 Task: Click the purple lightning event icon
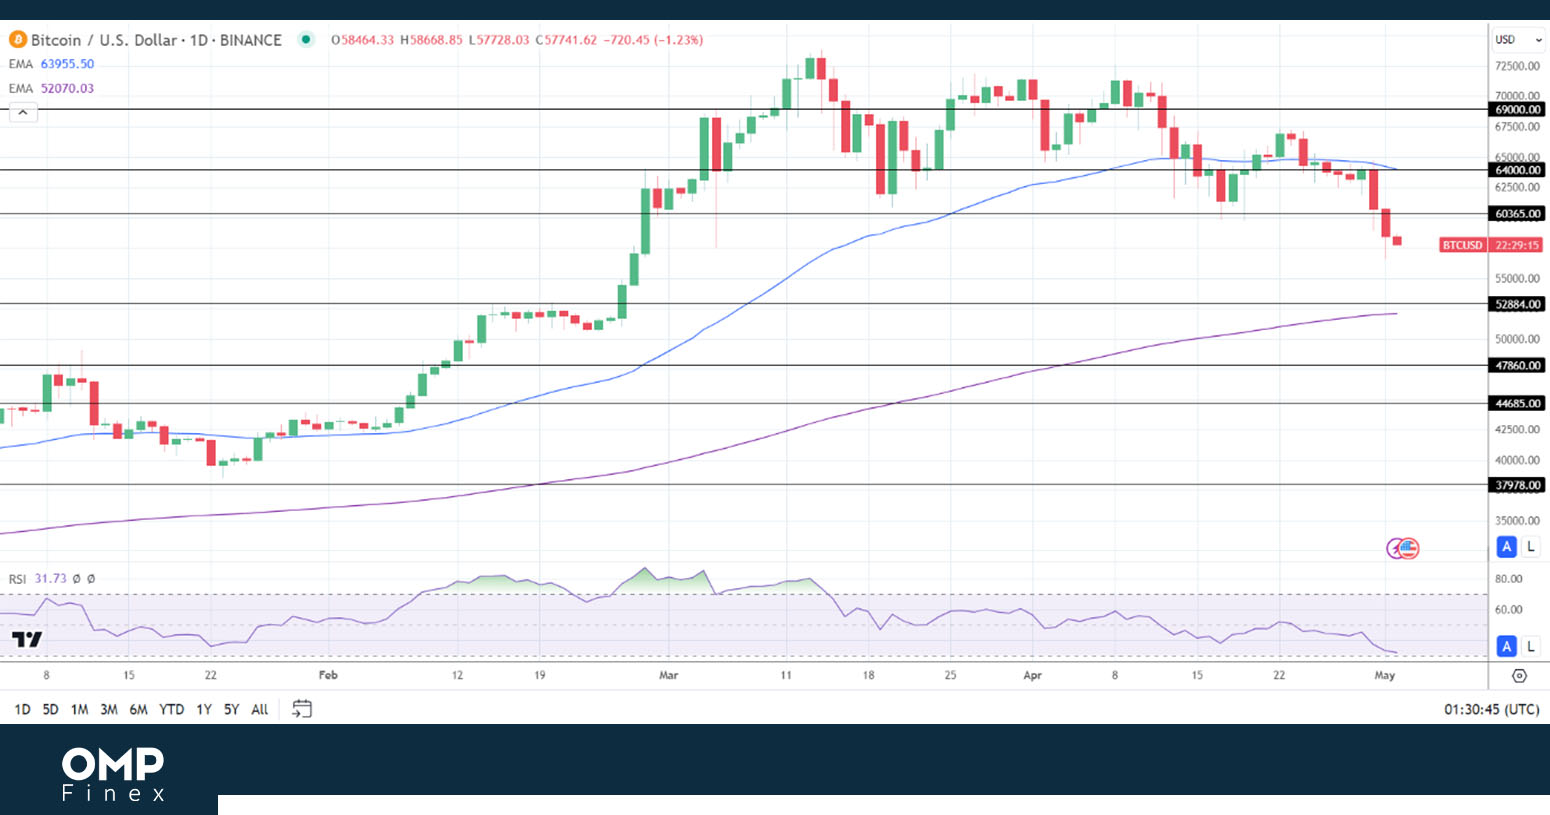pos(1394,548)
